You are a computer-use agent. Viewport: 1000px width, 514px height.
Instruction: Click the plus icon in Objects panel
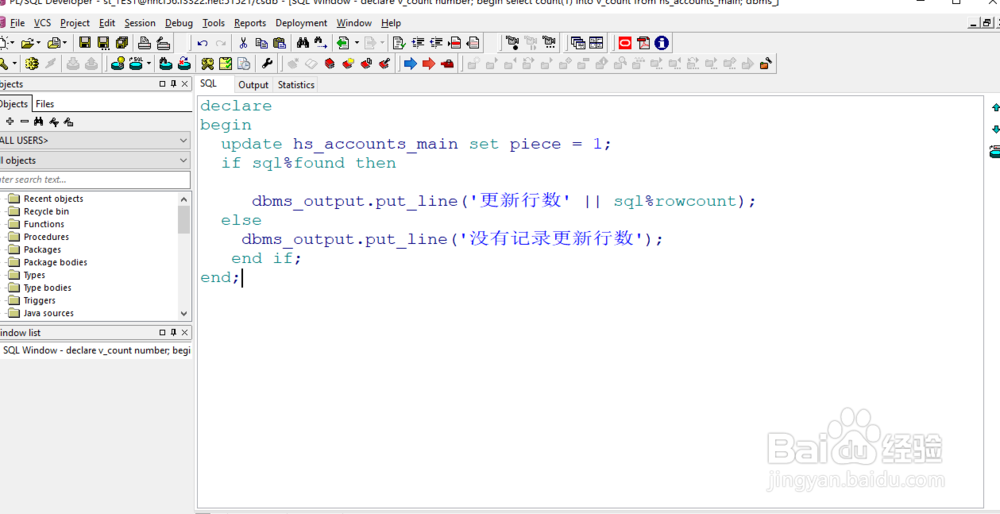(x=10, y=121)
